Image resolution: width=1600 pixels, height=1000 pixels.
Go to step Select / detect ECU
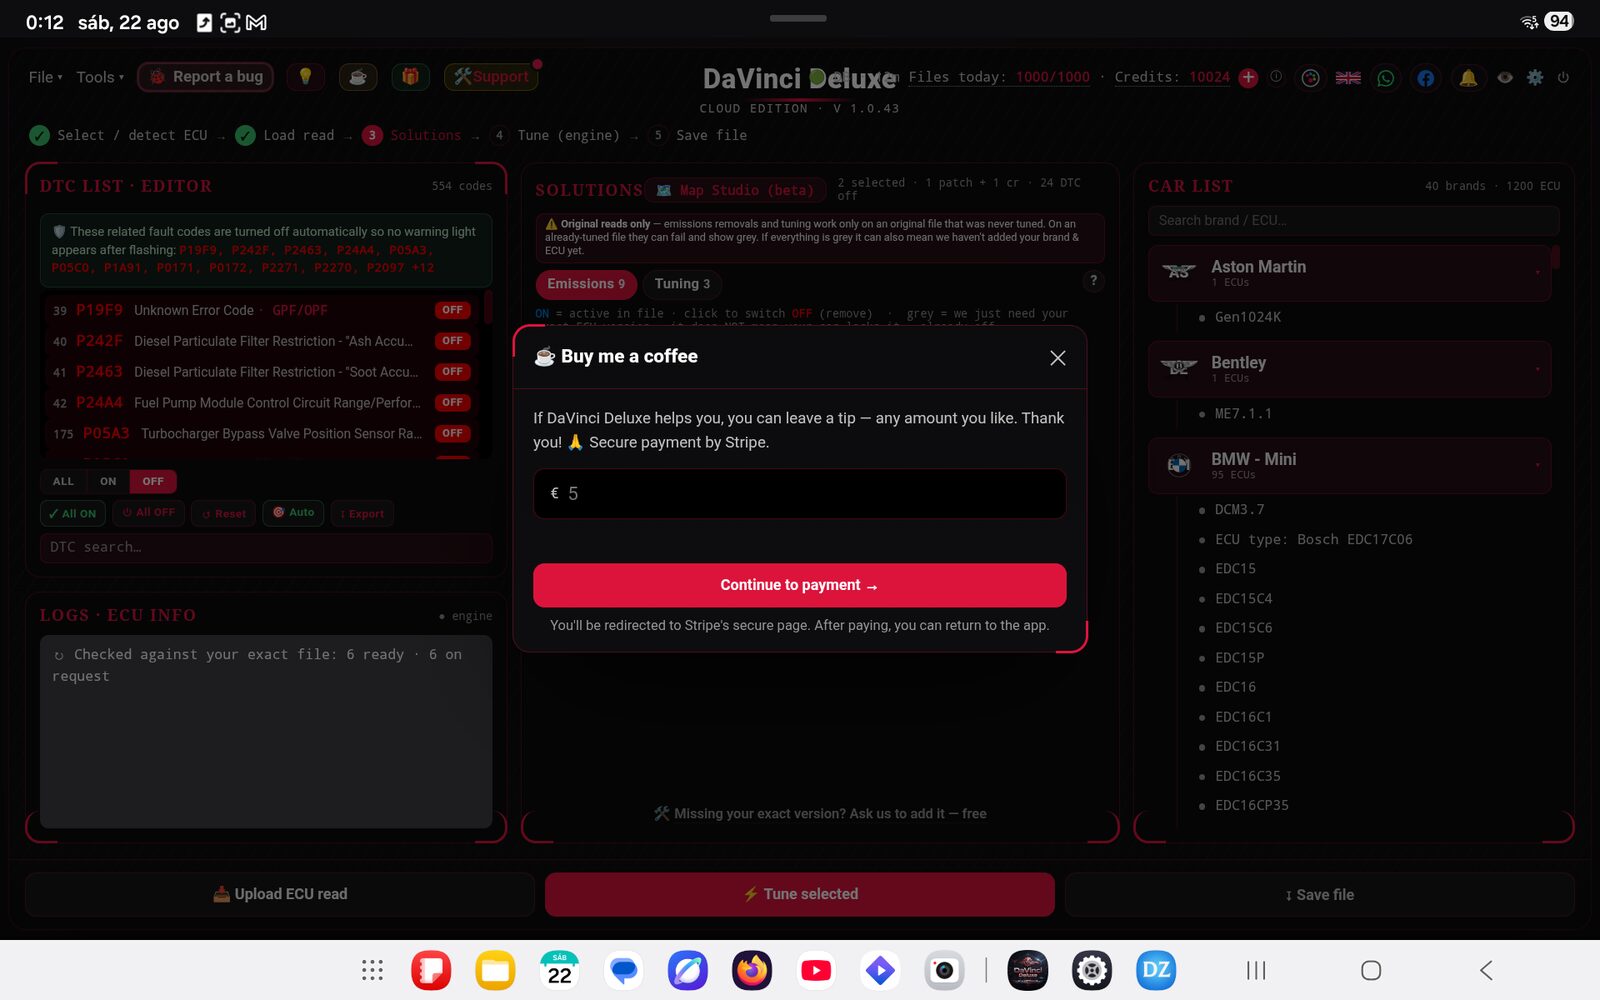pos(119,135)
